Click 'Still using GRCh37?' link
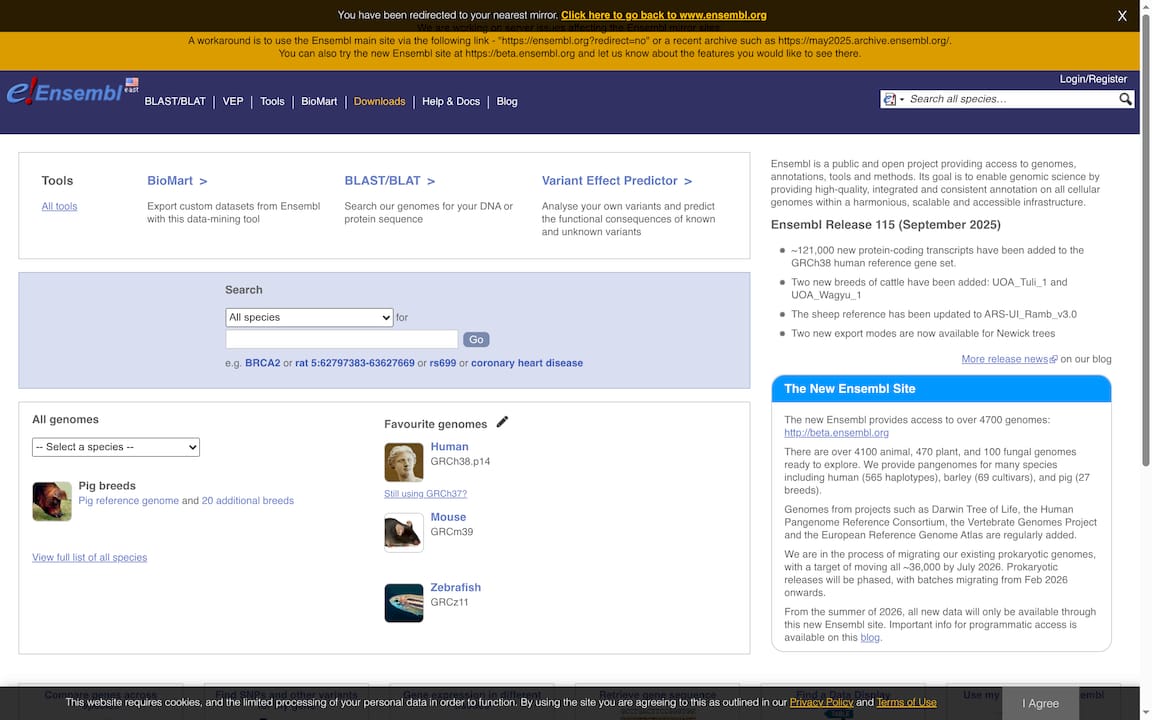Viewport: 1152px width, 720px height. click(425, 494)
